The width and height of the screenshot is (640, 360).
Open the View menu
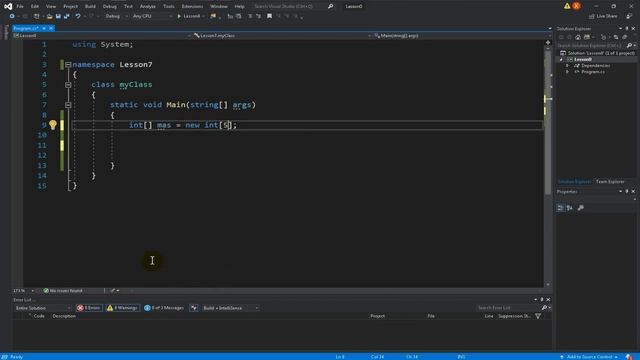[51, 6]
